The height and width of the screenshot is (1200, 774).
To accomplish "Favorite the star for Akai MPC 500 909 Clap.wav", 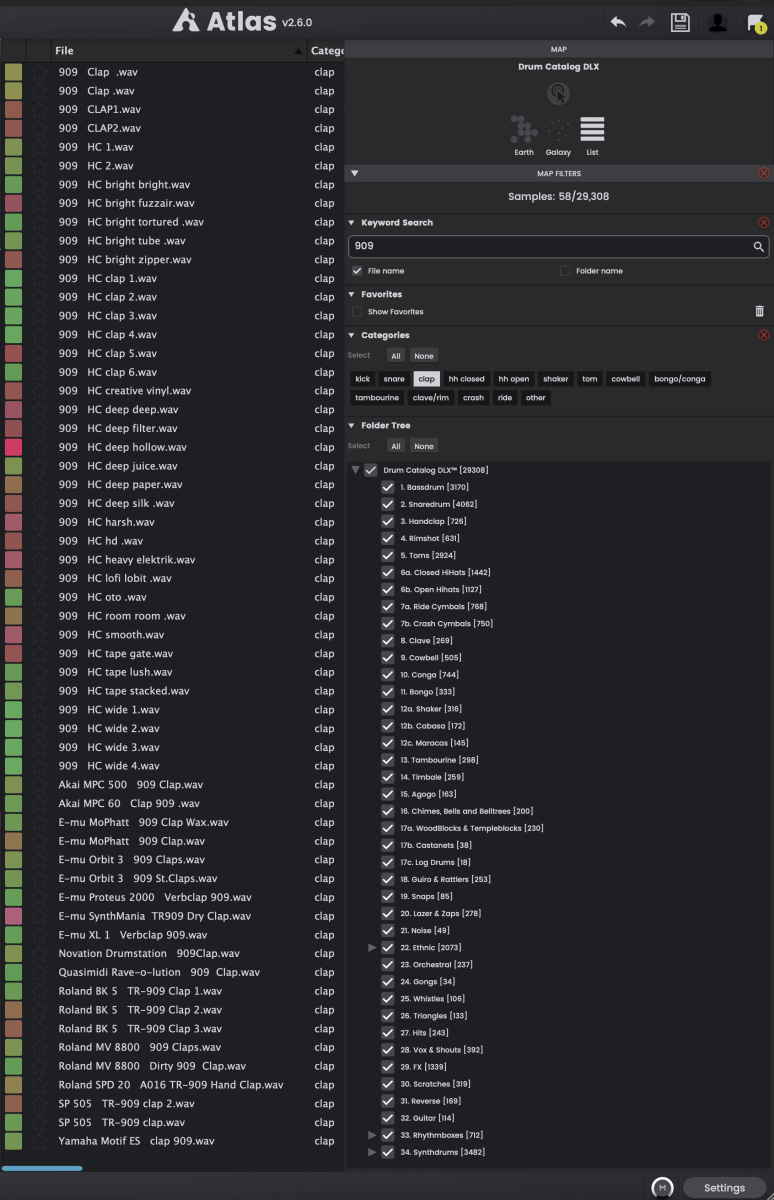I will point(38,785).
